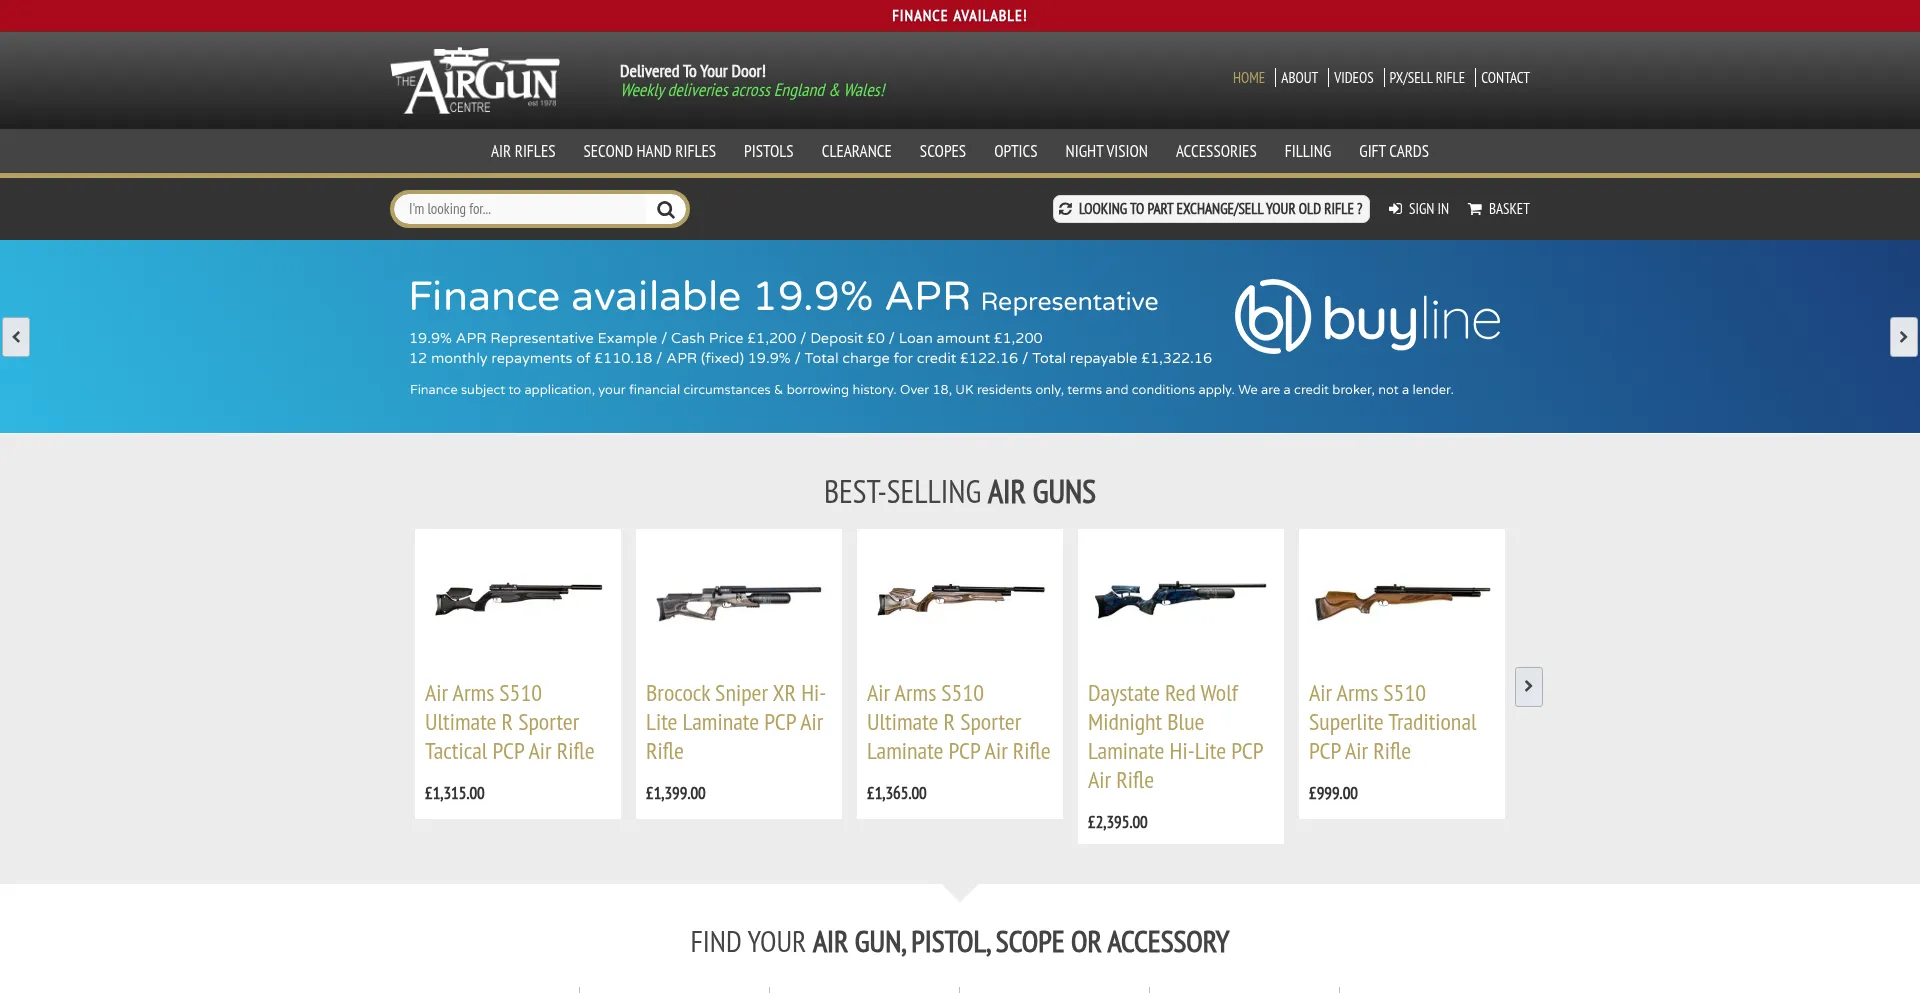1920x993 pixels.
Task: Click the £1,315.00 price
Action: (455, 793)
